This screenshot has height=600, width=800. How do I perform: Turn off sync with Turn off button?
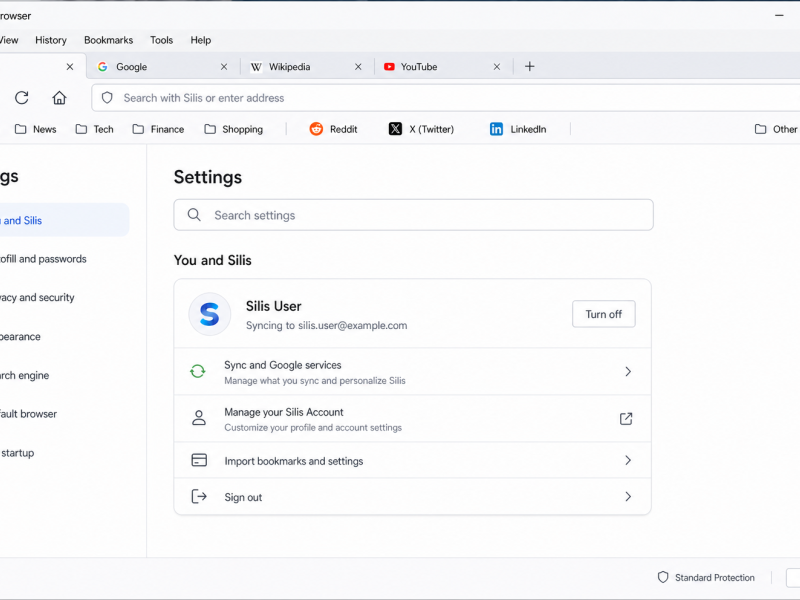(604, 314)
